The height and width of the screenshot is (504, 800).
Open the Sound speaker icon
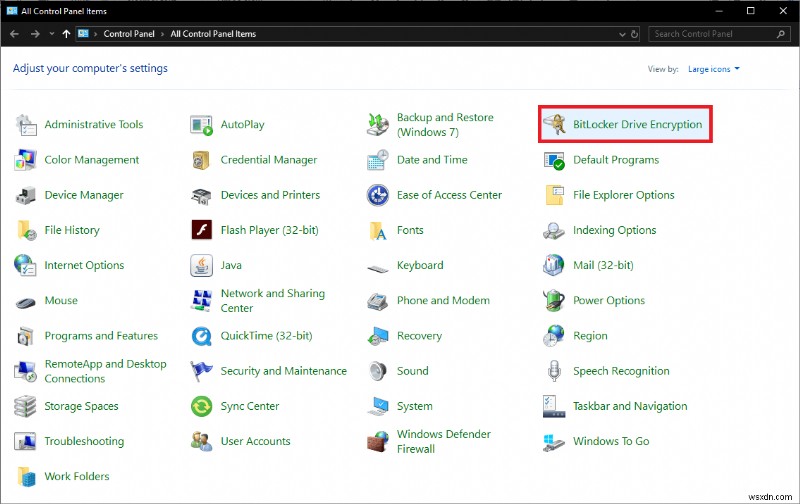[378, 371]
